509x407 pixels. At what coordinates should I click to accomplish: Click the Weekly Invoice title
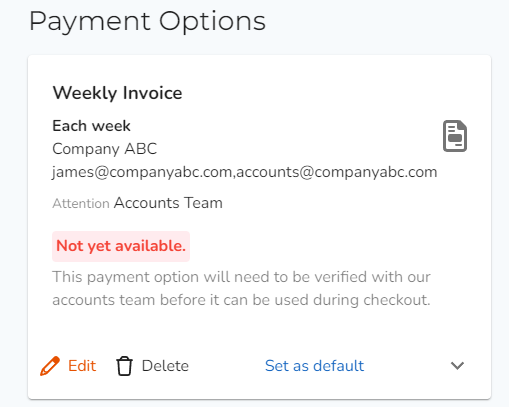click(x=117, y=93)
